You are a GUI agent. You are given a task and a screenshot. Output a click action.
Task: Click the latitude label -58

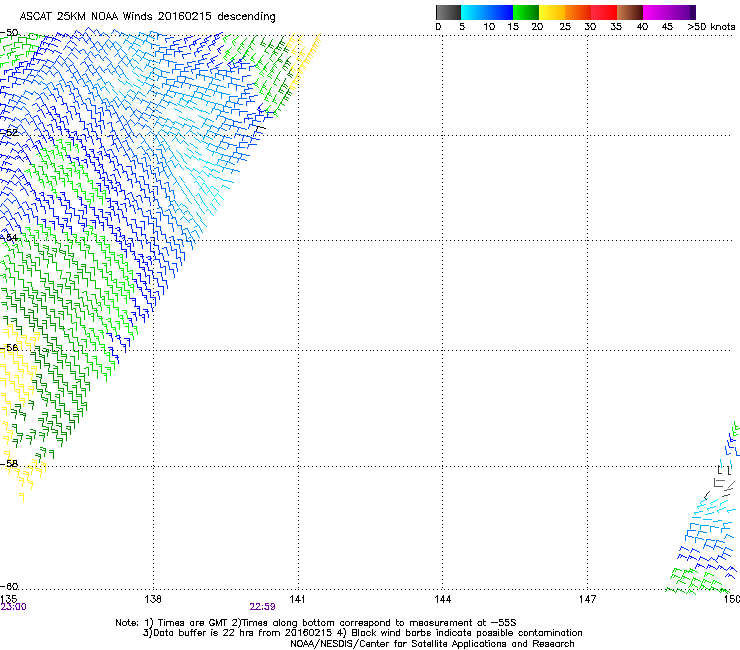pyautogui.click(x=9, y=464)
